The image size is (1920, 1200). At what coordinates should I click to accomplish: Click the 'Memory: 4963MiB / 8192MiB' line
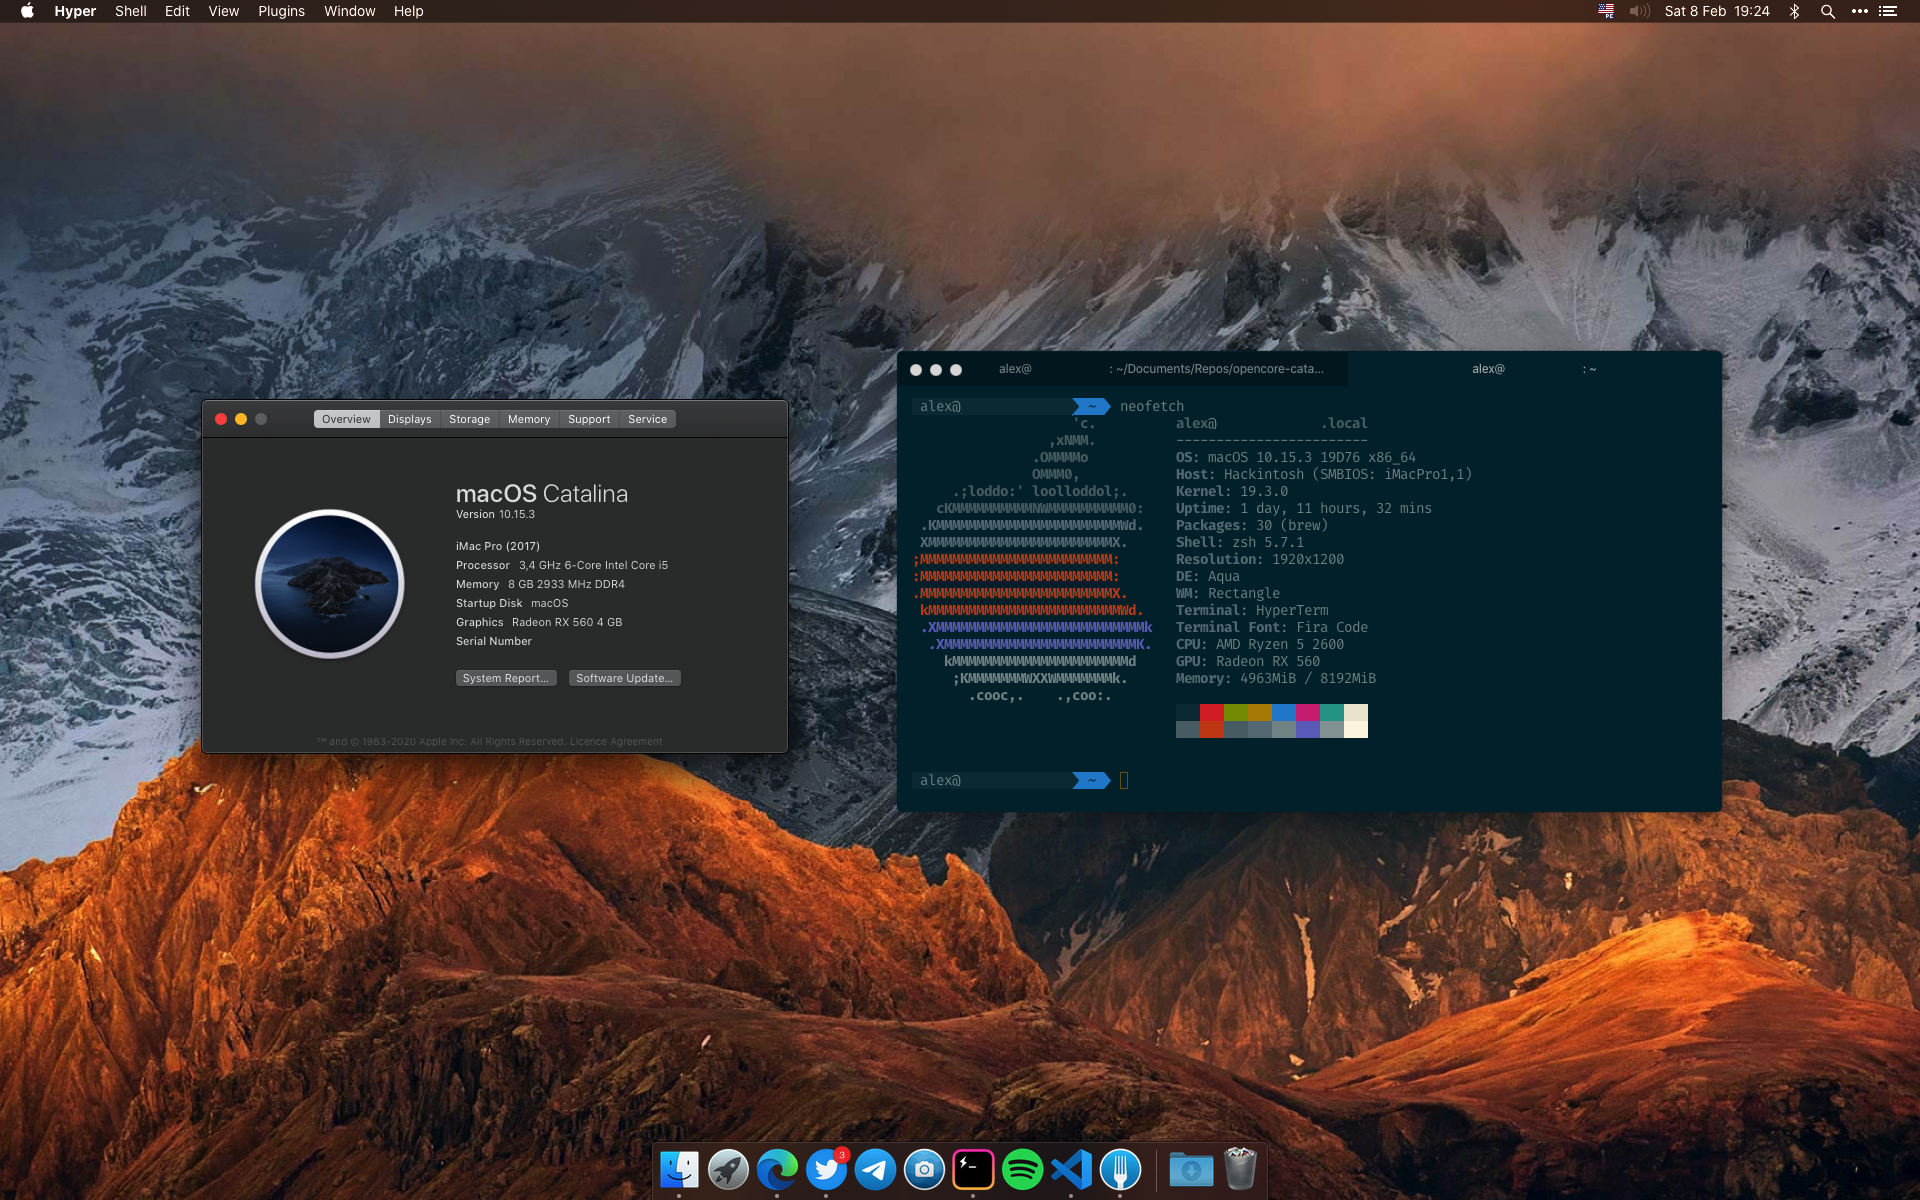(x=1276, y=678)
